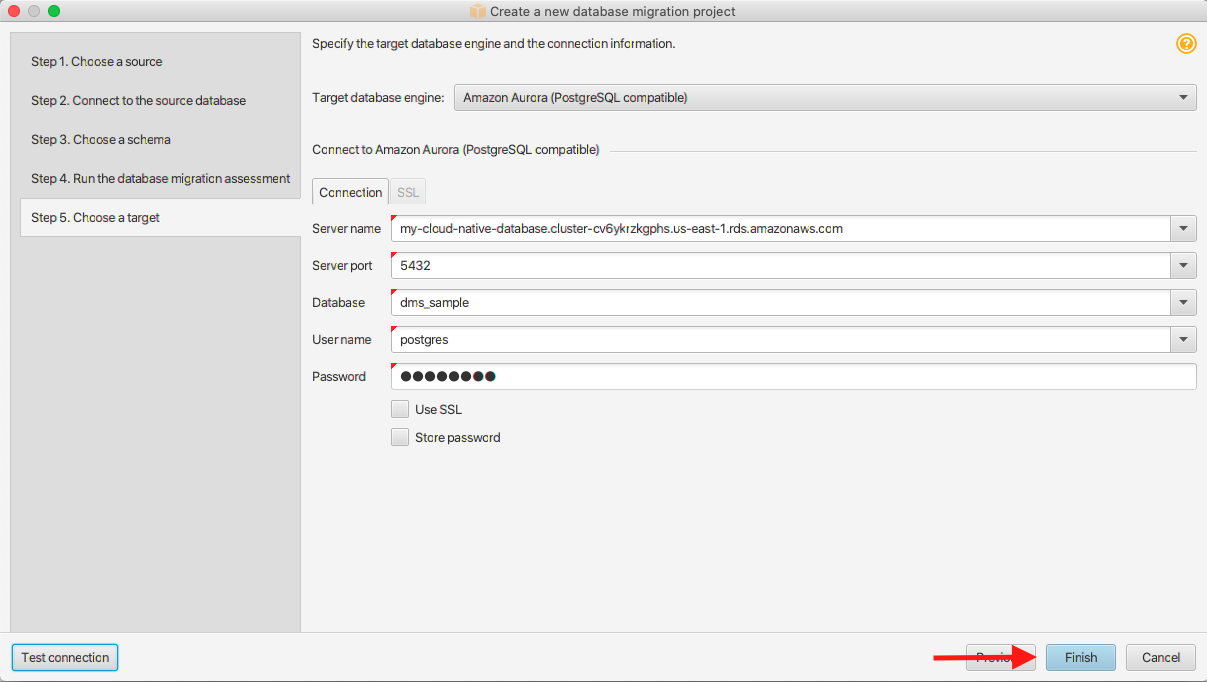Click the Finish button
Image resolution: width=1207 pixels, height=682 pixels.
click(x=1081, y=657)
